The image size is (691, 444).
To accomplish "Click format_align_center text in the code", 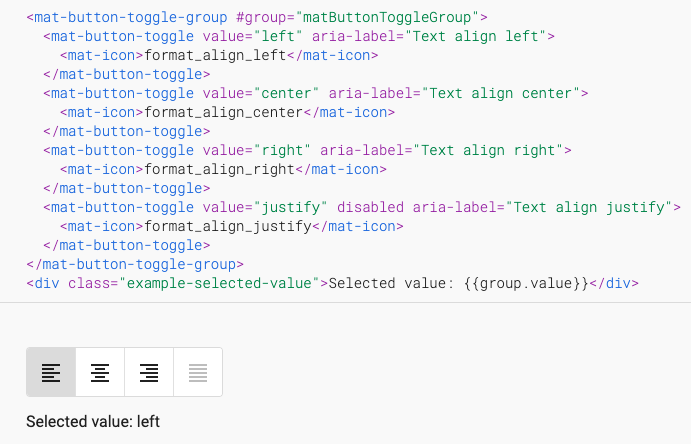I will pos(224,112).
